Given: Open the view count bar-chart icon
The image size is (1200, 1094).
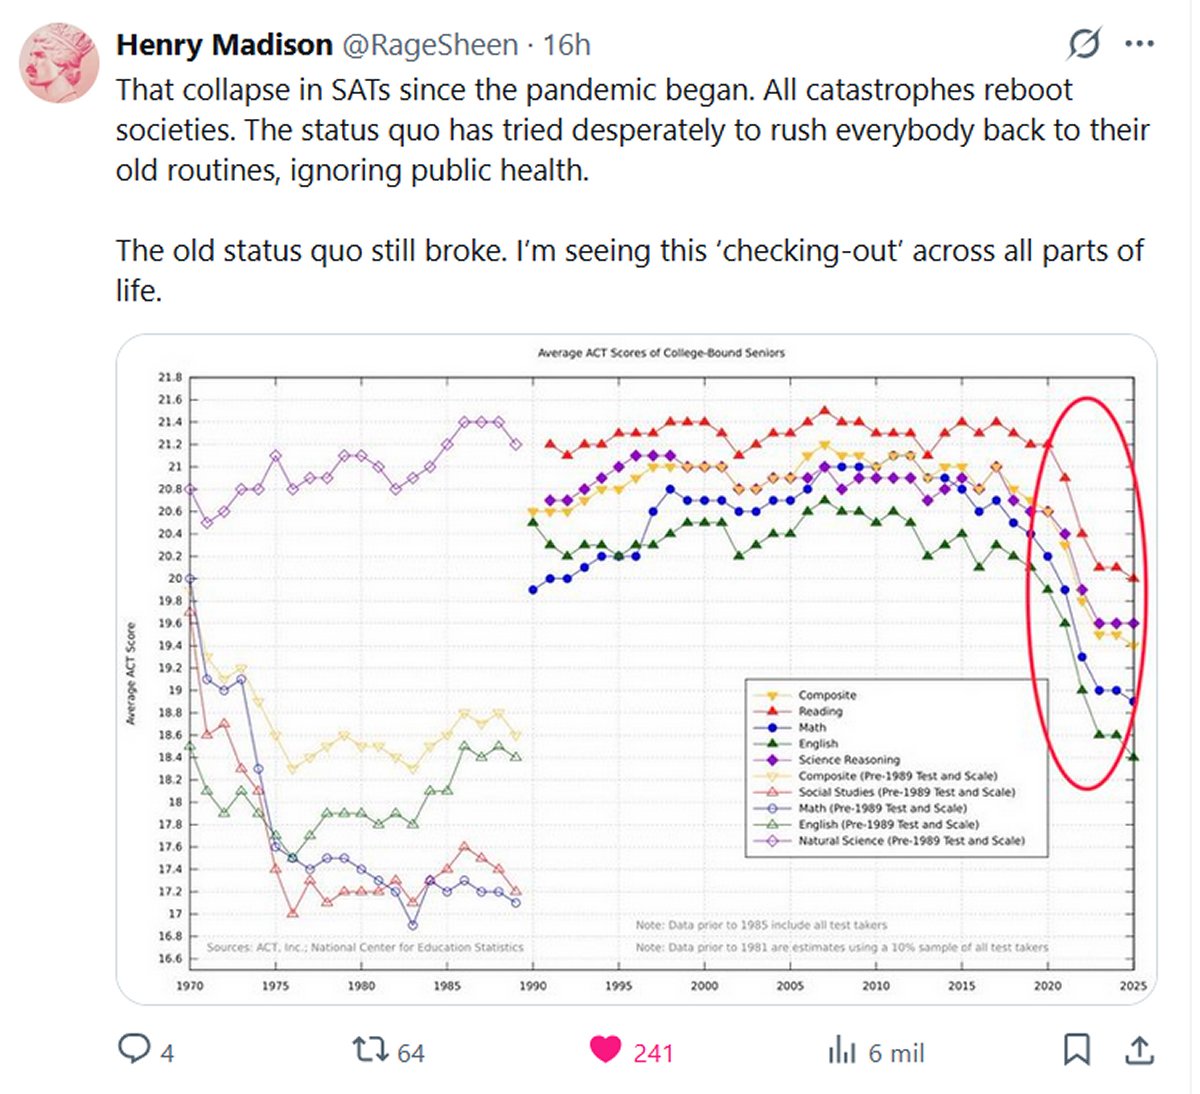Looking at the screenshot, I should pyautogui.click(x=842, y=1050).
